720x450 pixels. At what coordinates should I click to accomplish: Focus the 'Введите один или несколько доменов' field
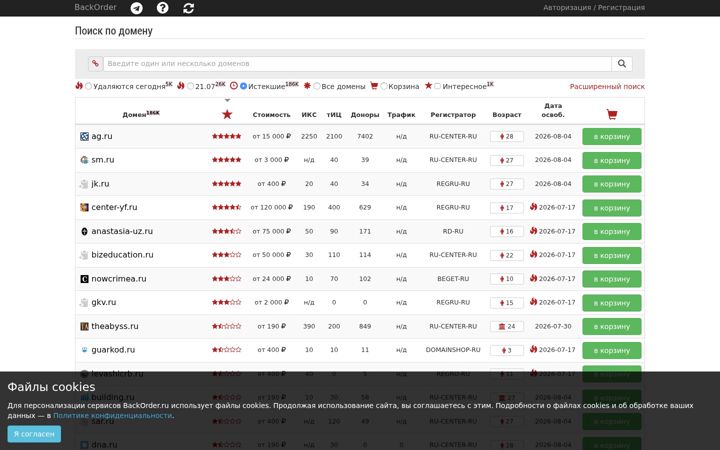(357, 64)
